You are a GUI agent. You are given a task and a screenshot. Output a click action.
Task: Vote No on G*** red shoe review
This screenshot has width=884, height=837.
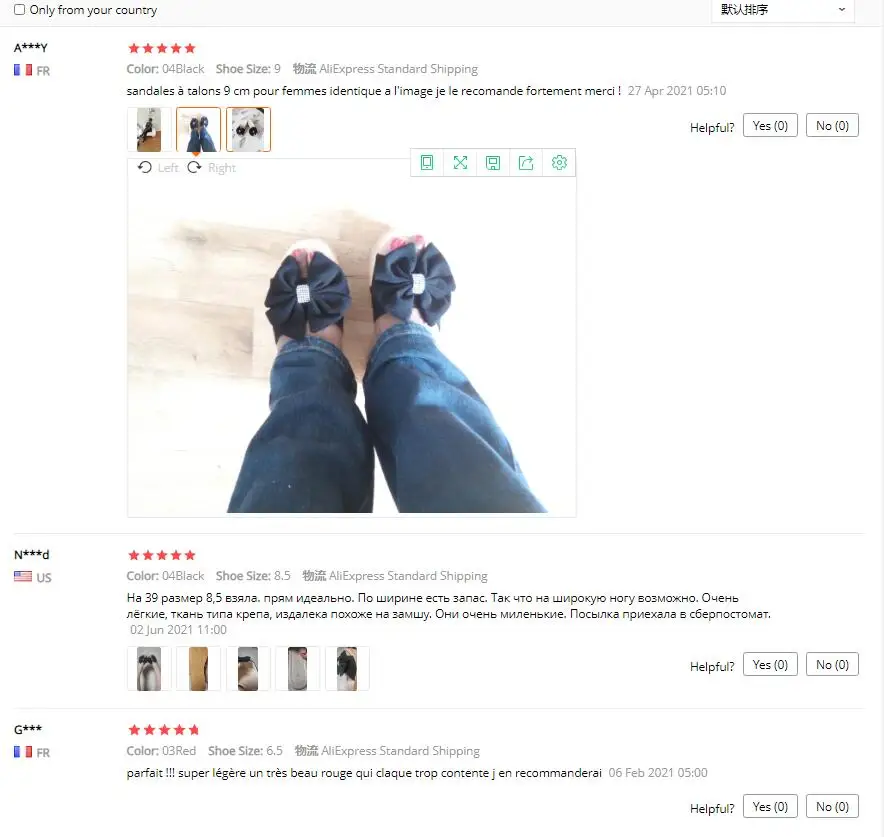[x=832, y=807]
